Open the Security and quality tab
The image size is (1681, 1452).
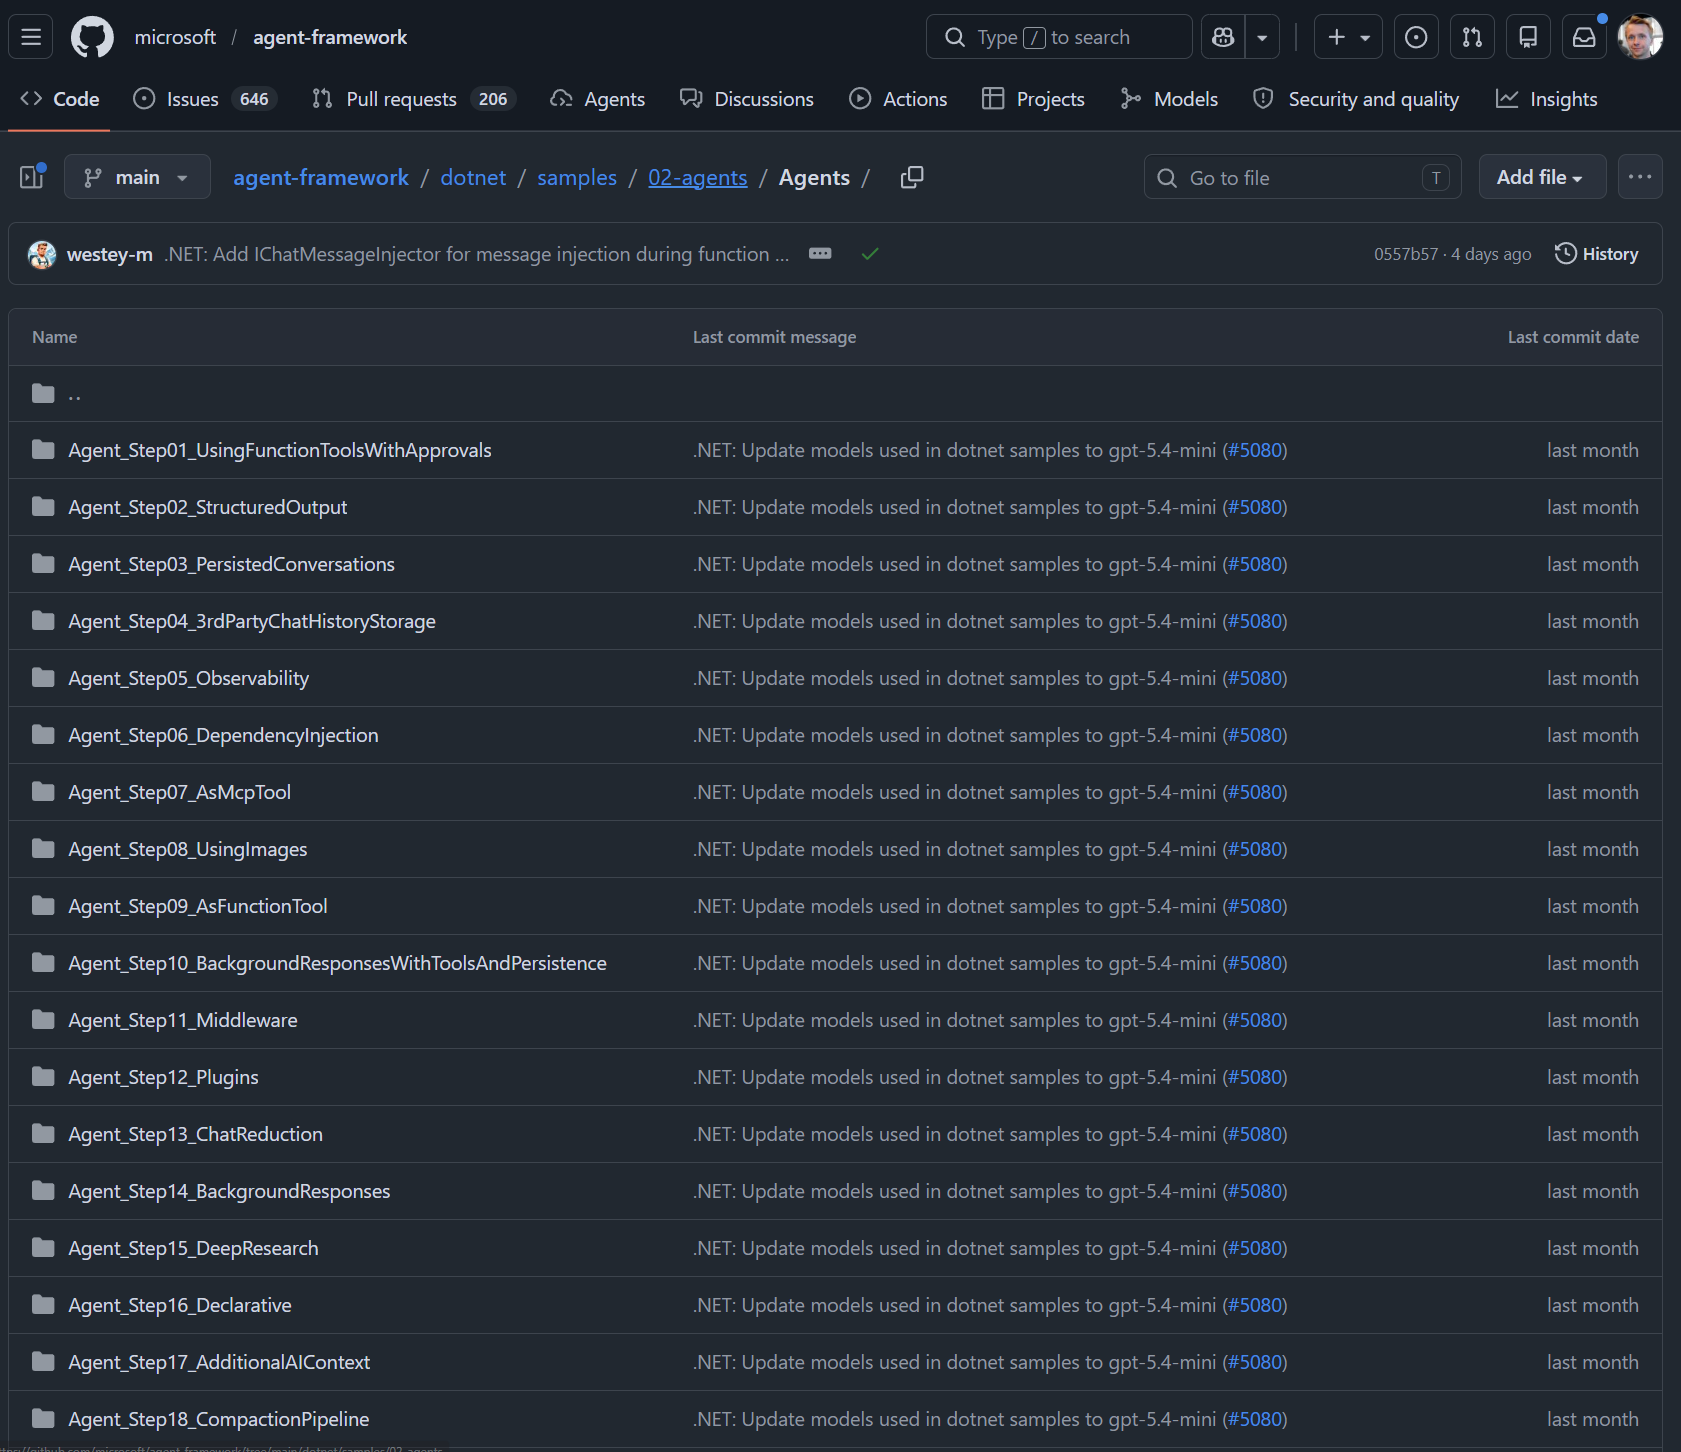point(1356,99)
